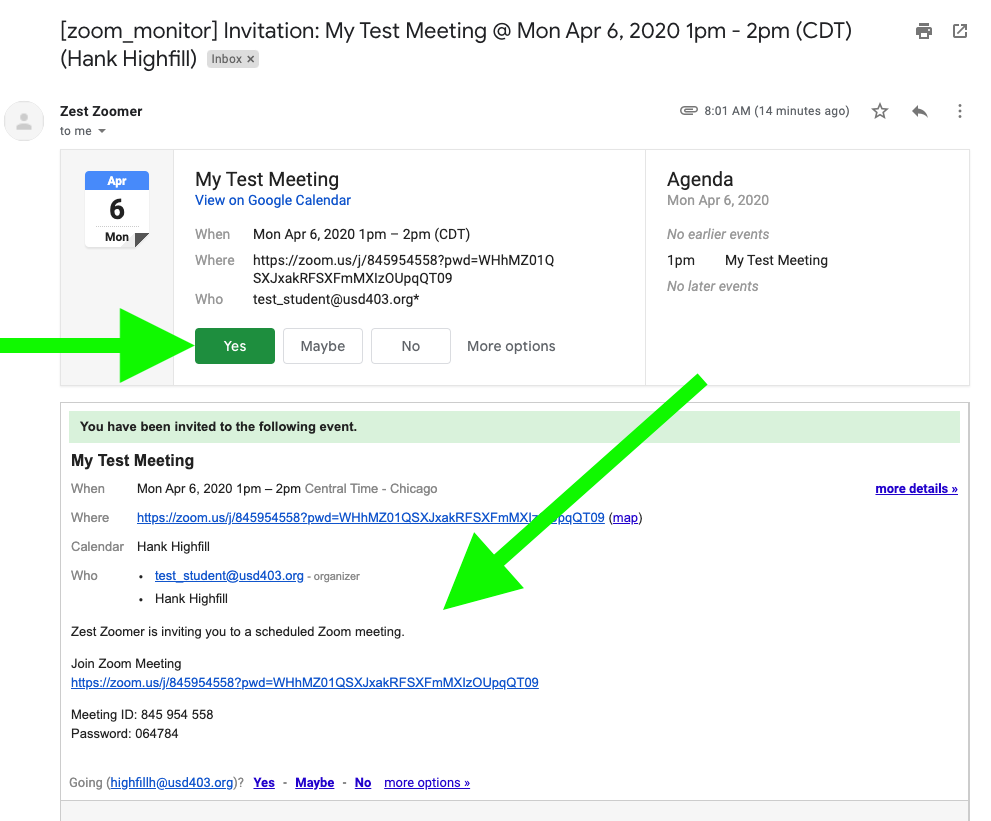Click the Zest Zoomer sender name
The height and width of the screenshot is (821, 991).
101,111
